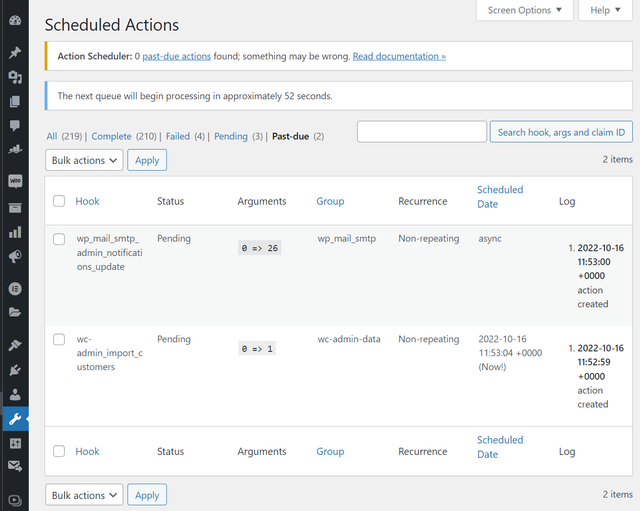
Task: Click the top '2 items' count
Action: coord(618,159)
